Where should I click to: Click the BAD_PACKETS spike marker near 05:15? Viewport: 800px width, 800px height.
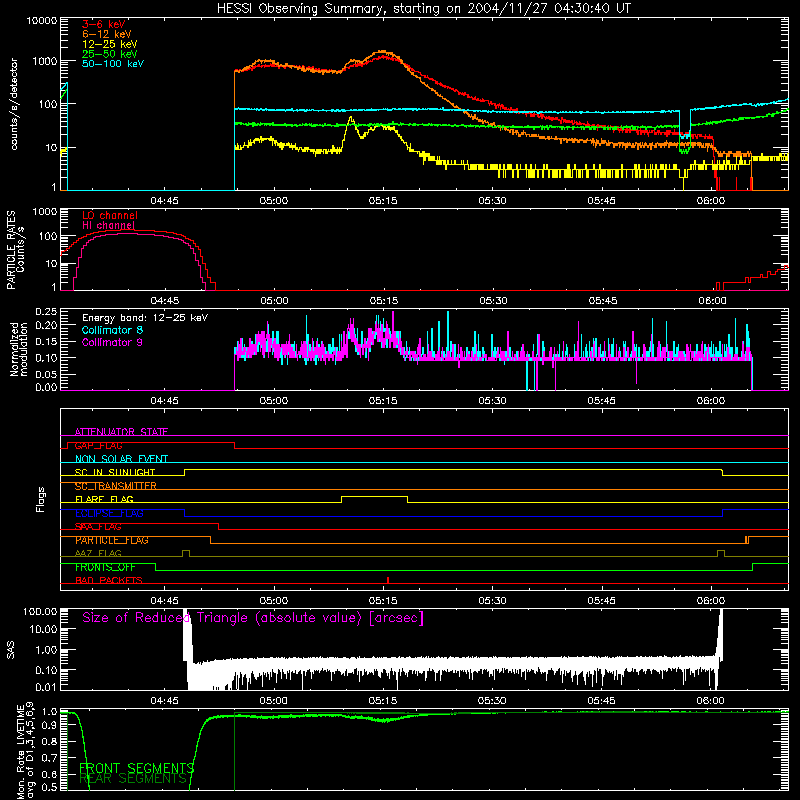coord(388,580)
